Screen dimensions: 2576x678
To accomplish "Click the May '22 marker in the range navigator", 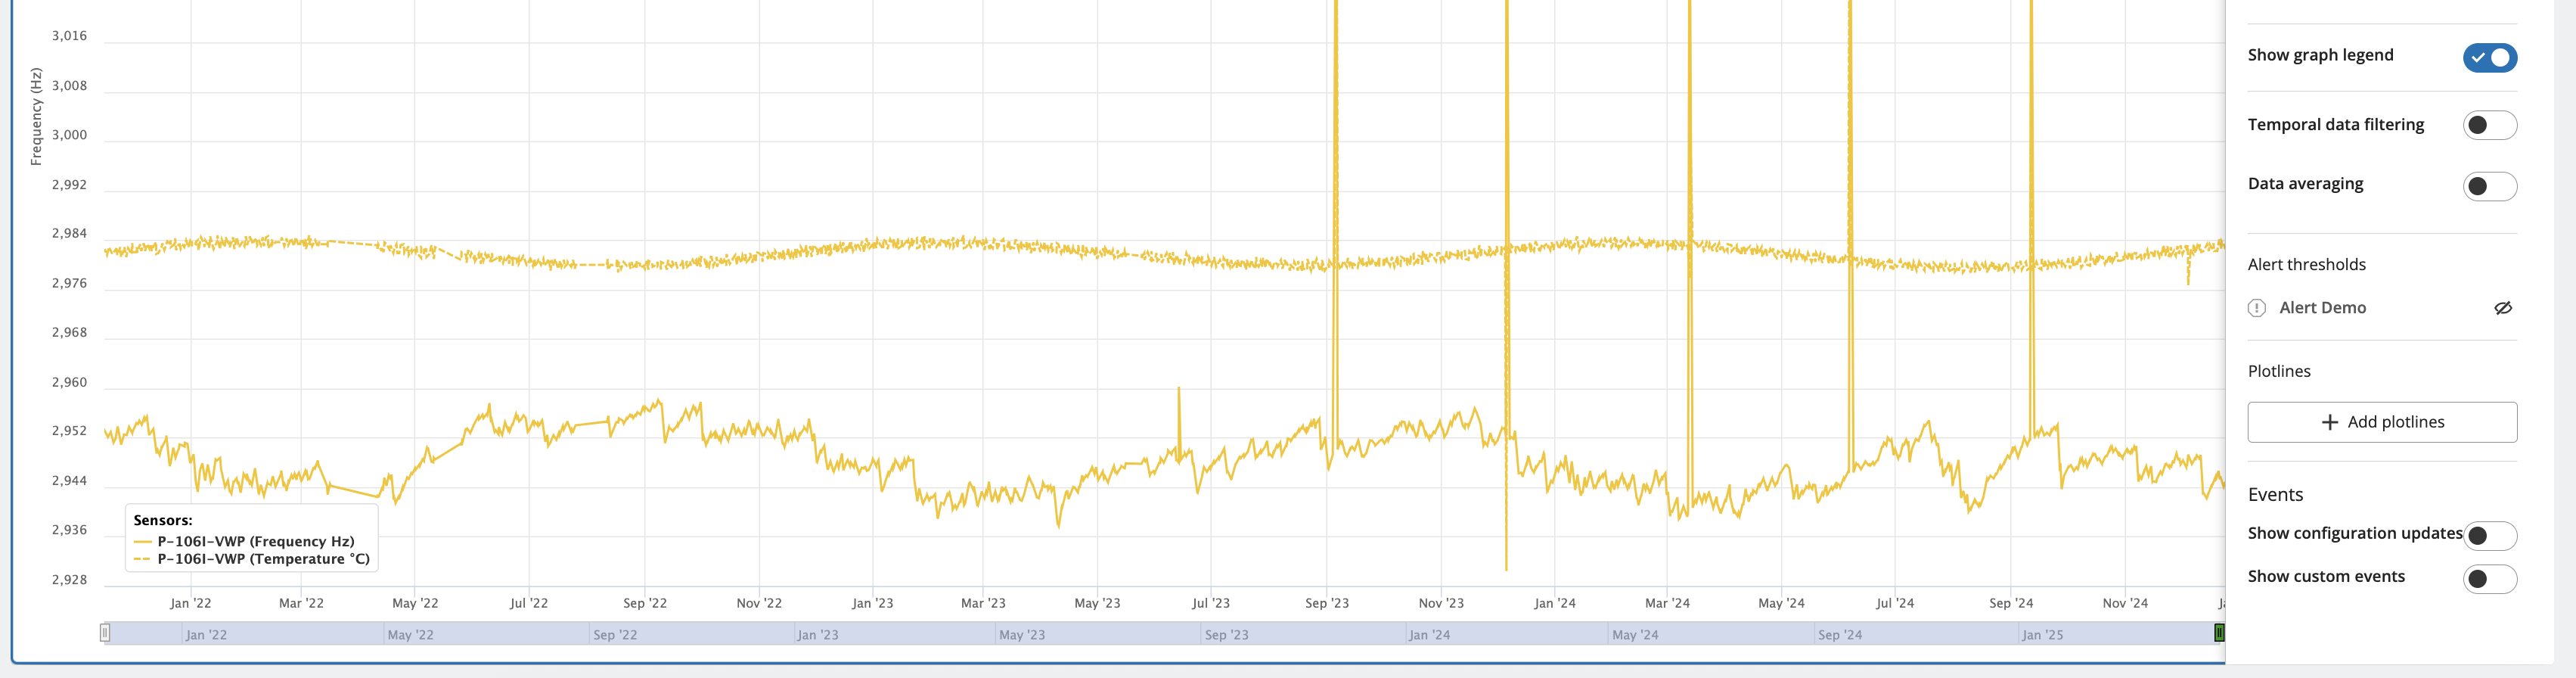I will [x=410, y=635].
